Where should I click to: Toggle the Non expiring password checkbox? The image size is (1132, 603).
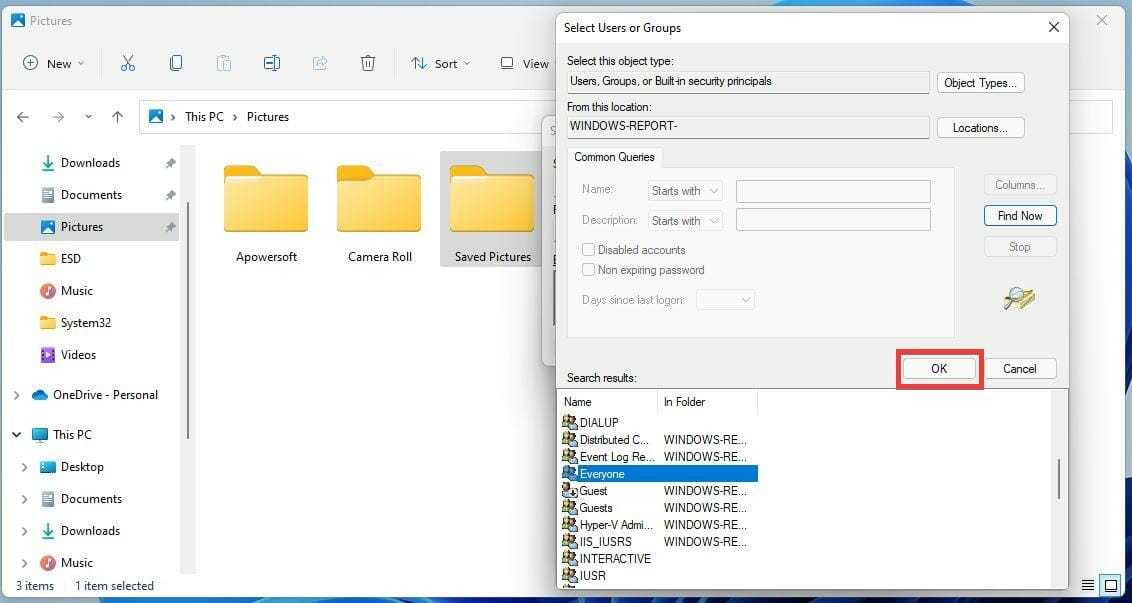(589, 270)
